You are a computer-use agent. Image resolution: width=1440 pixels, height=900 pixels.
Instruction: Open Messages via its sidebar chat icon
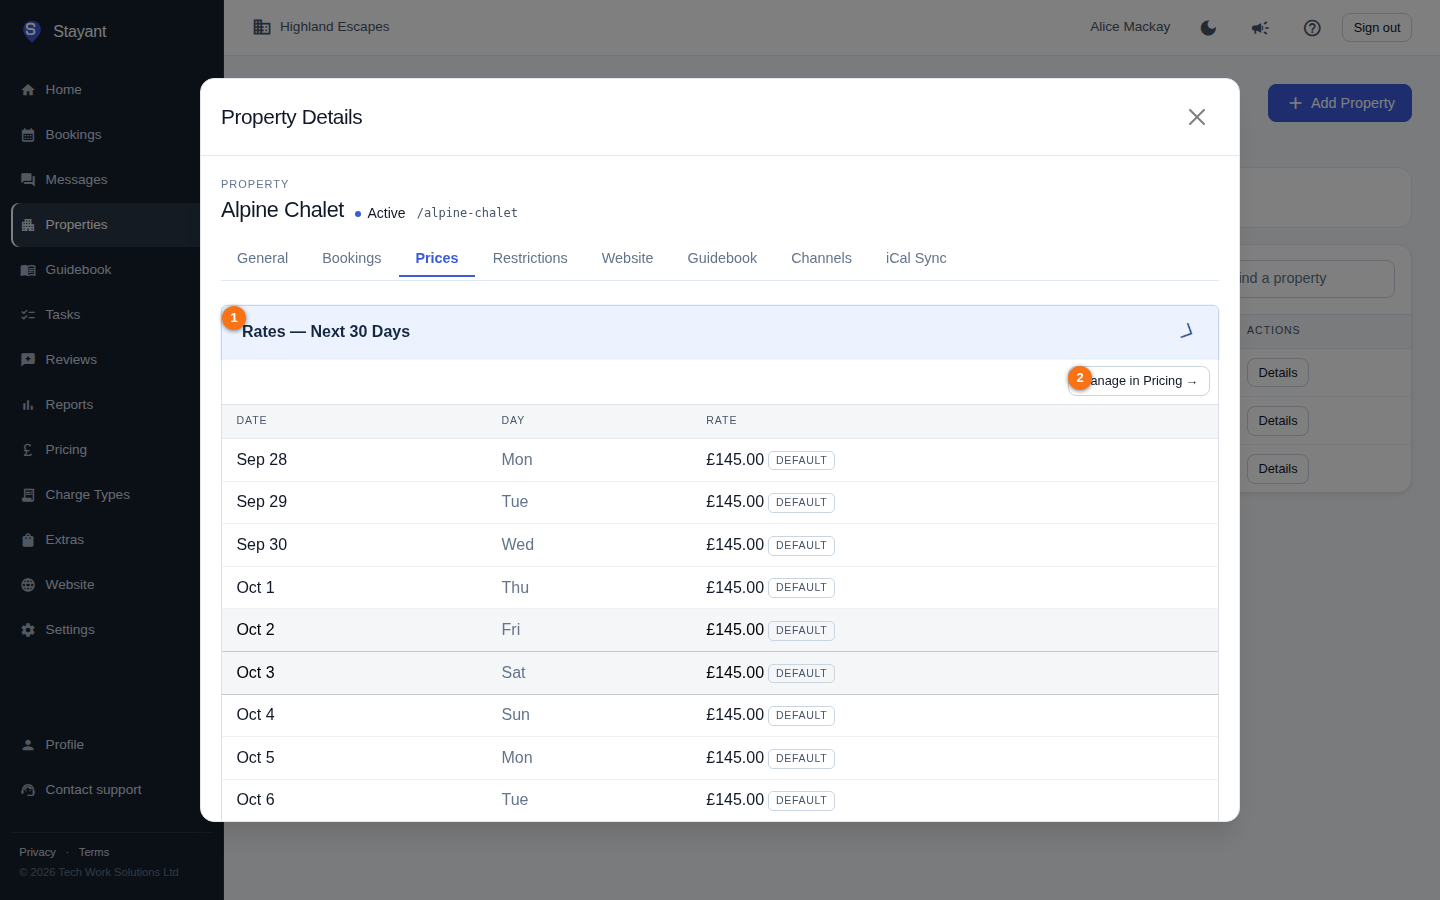coord(28,180)
